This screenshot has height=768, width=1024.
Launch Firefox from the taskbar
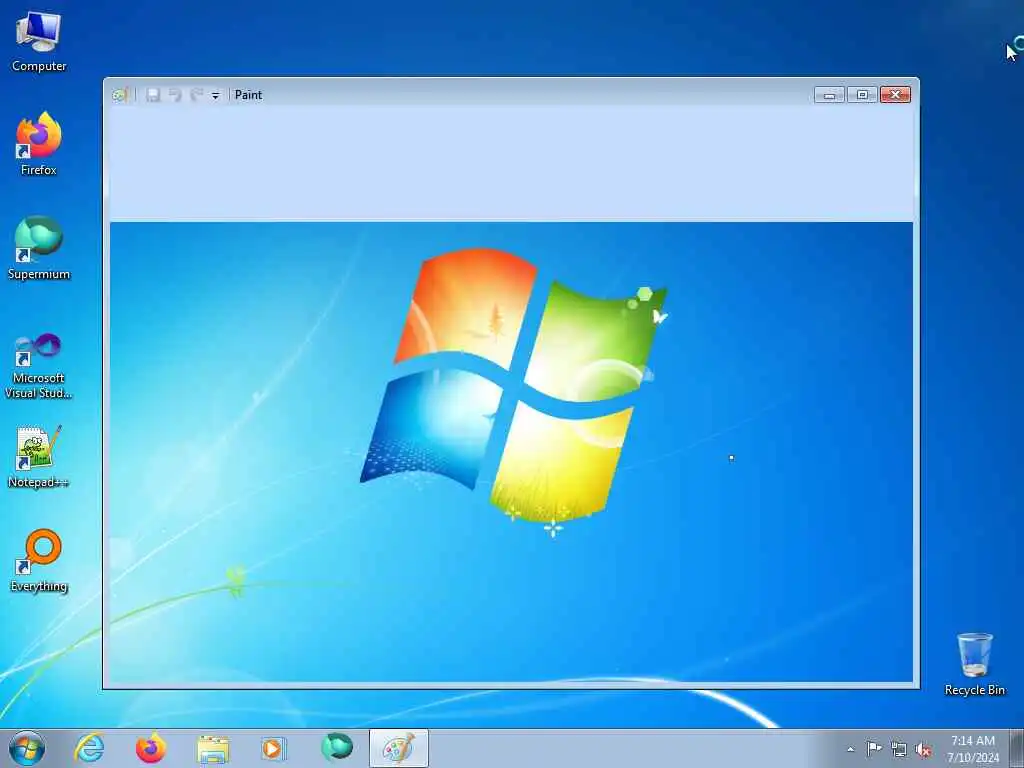point(150,748)
